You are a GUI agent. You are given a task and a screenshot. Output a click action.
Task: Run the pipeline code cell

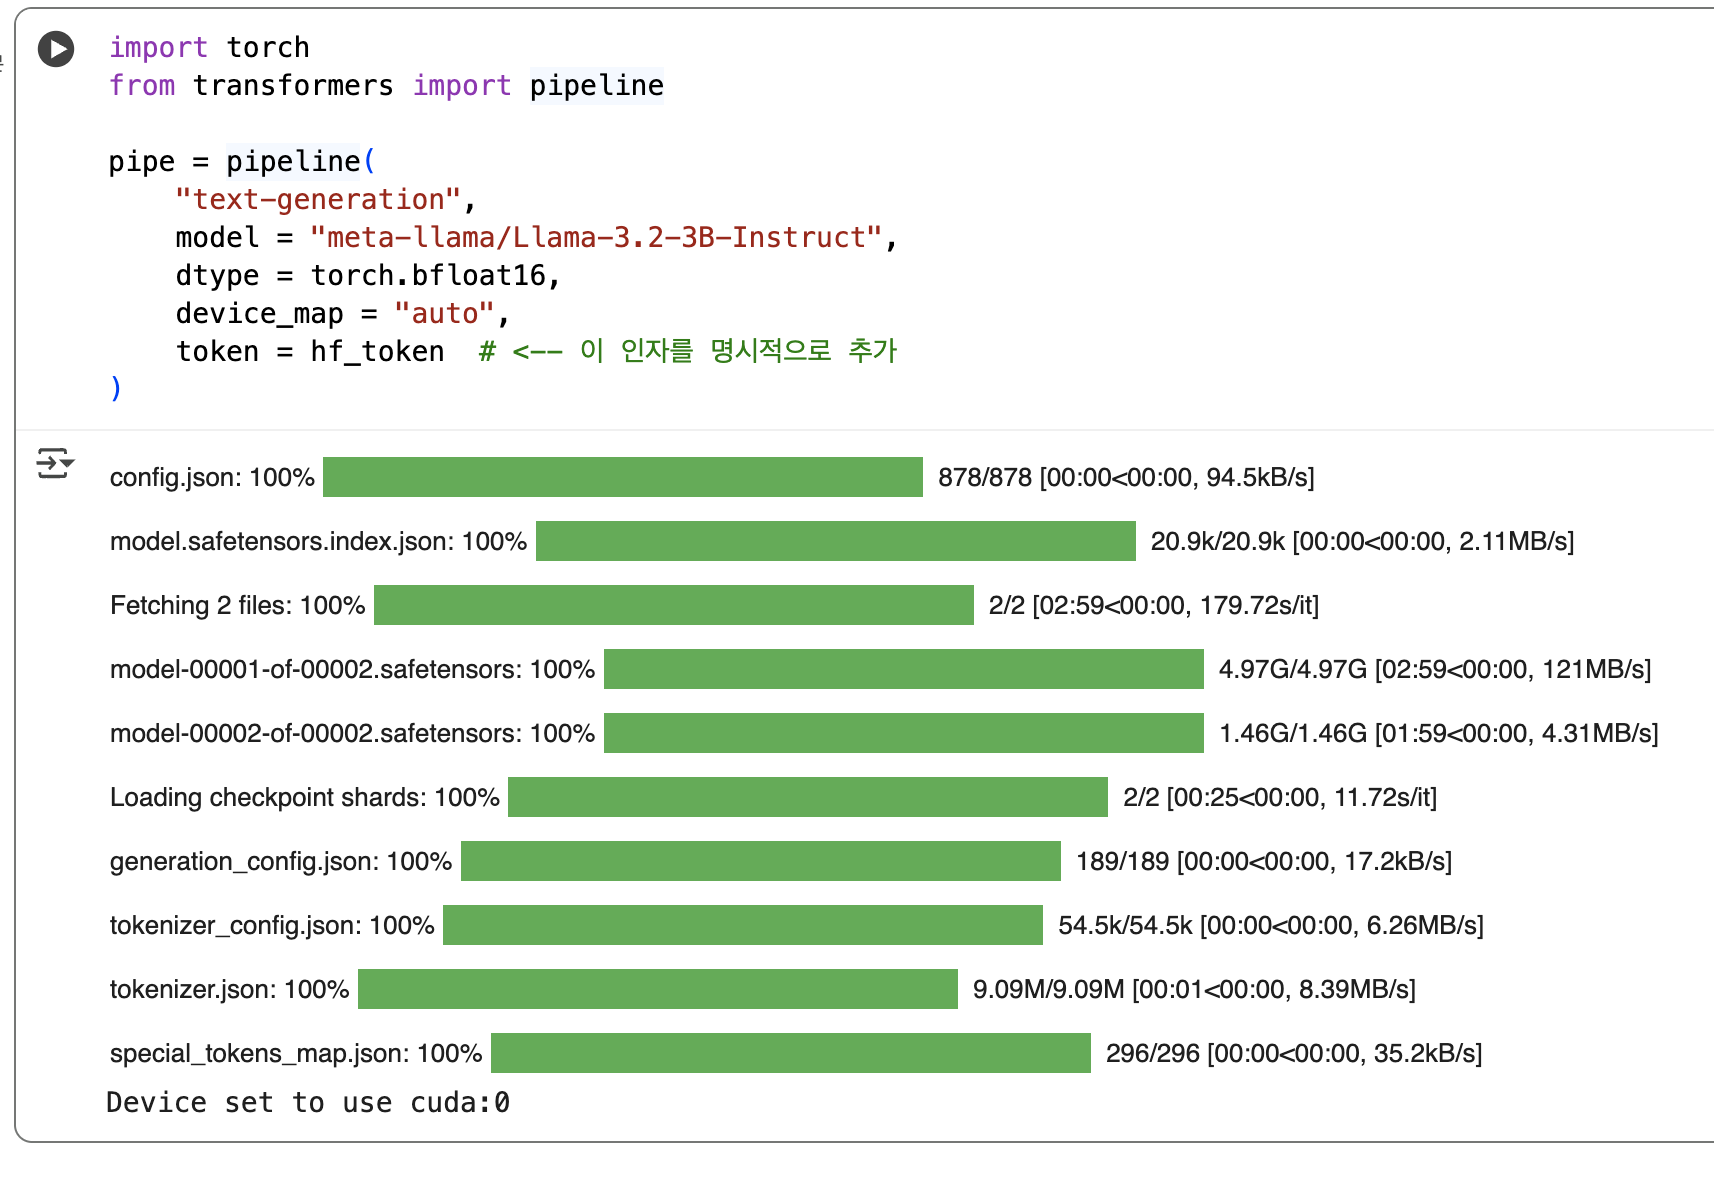click(56, 49)
